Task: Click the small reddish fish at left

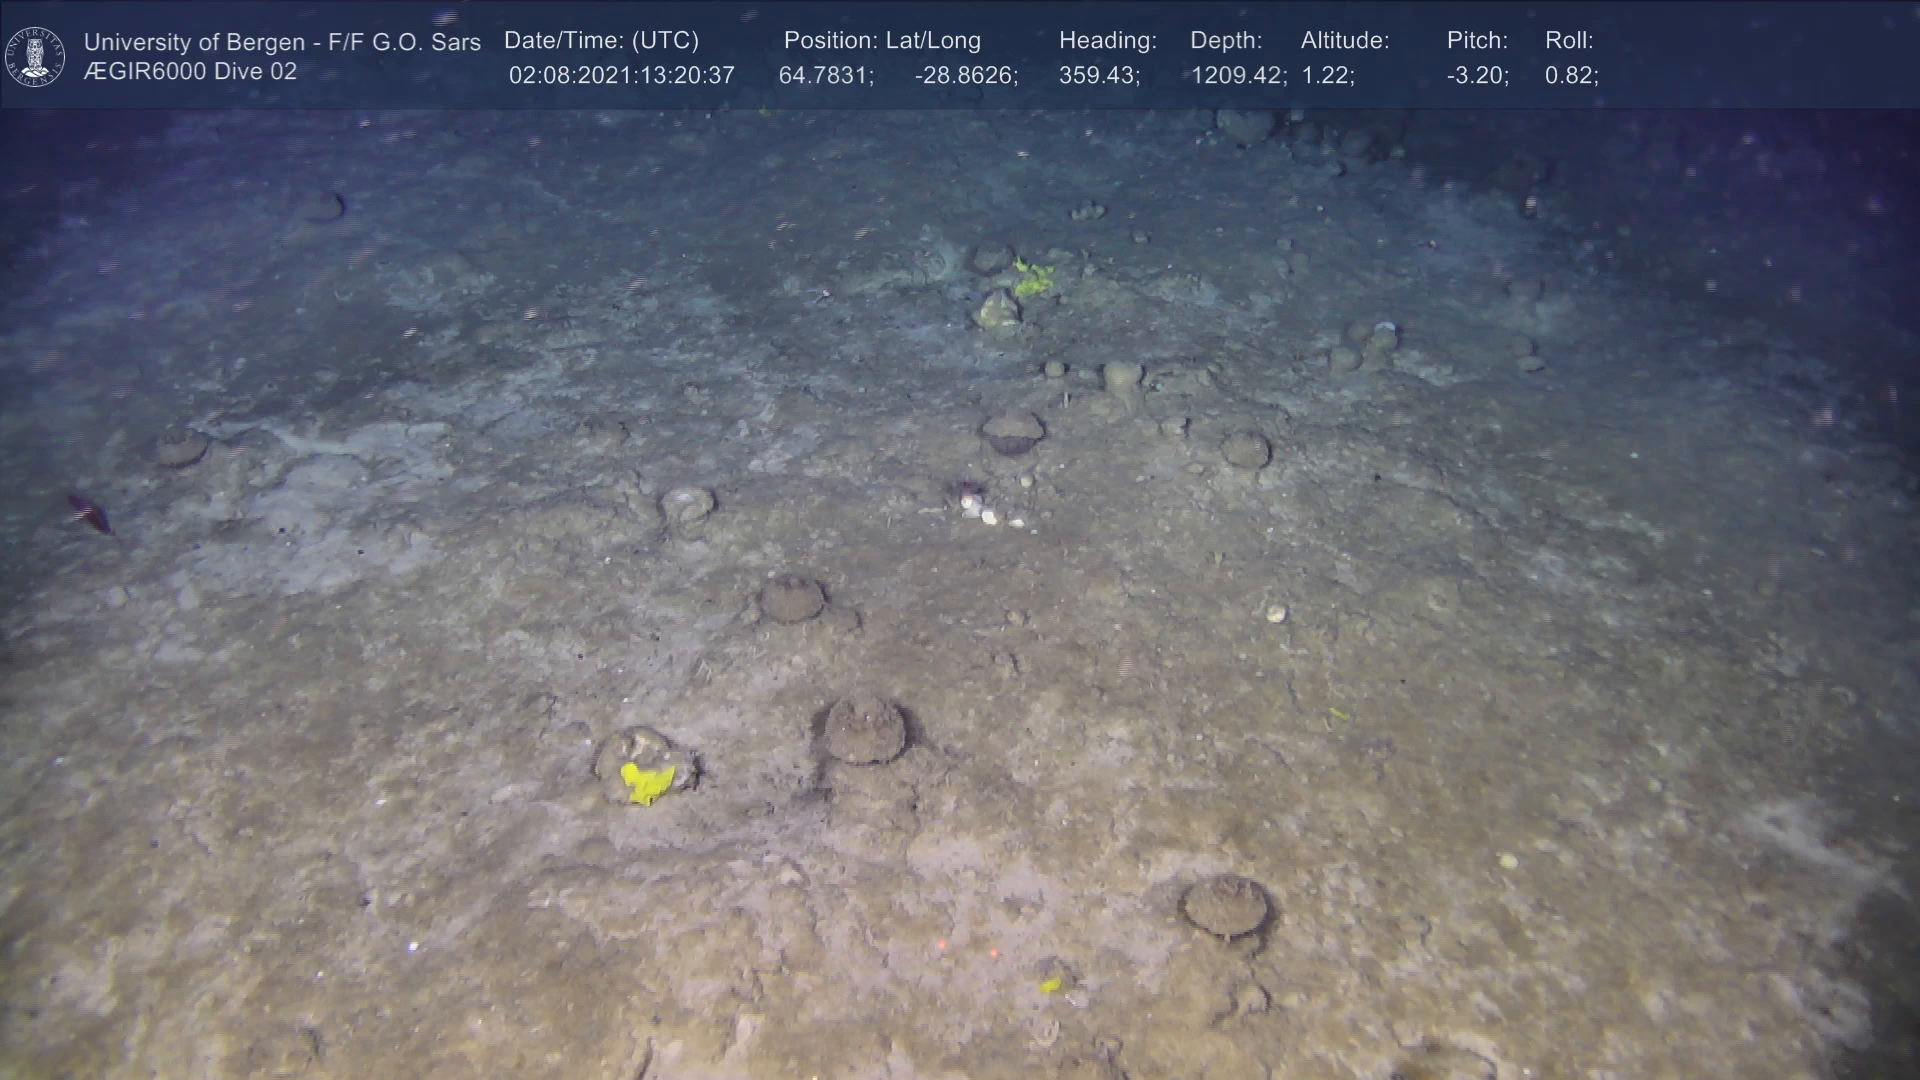Action: coord(90,514)
